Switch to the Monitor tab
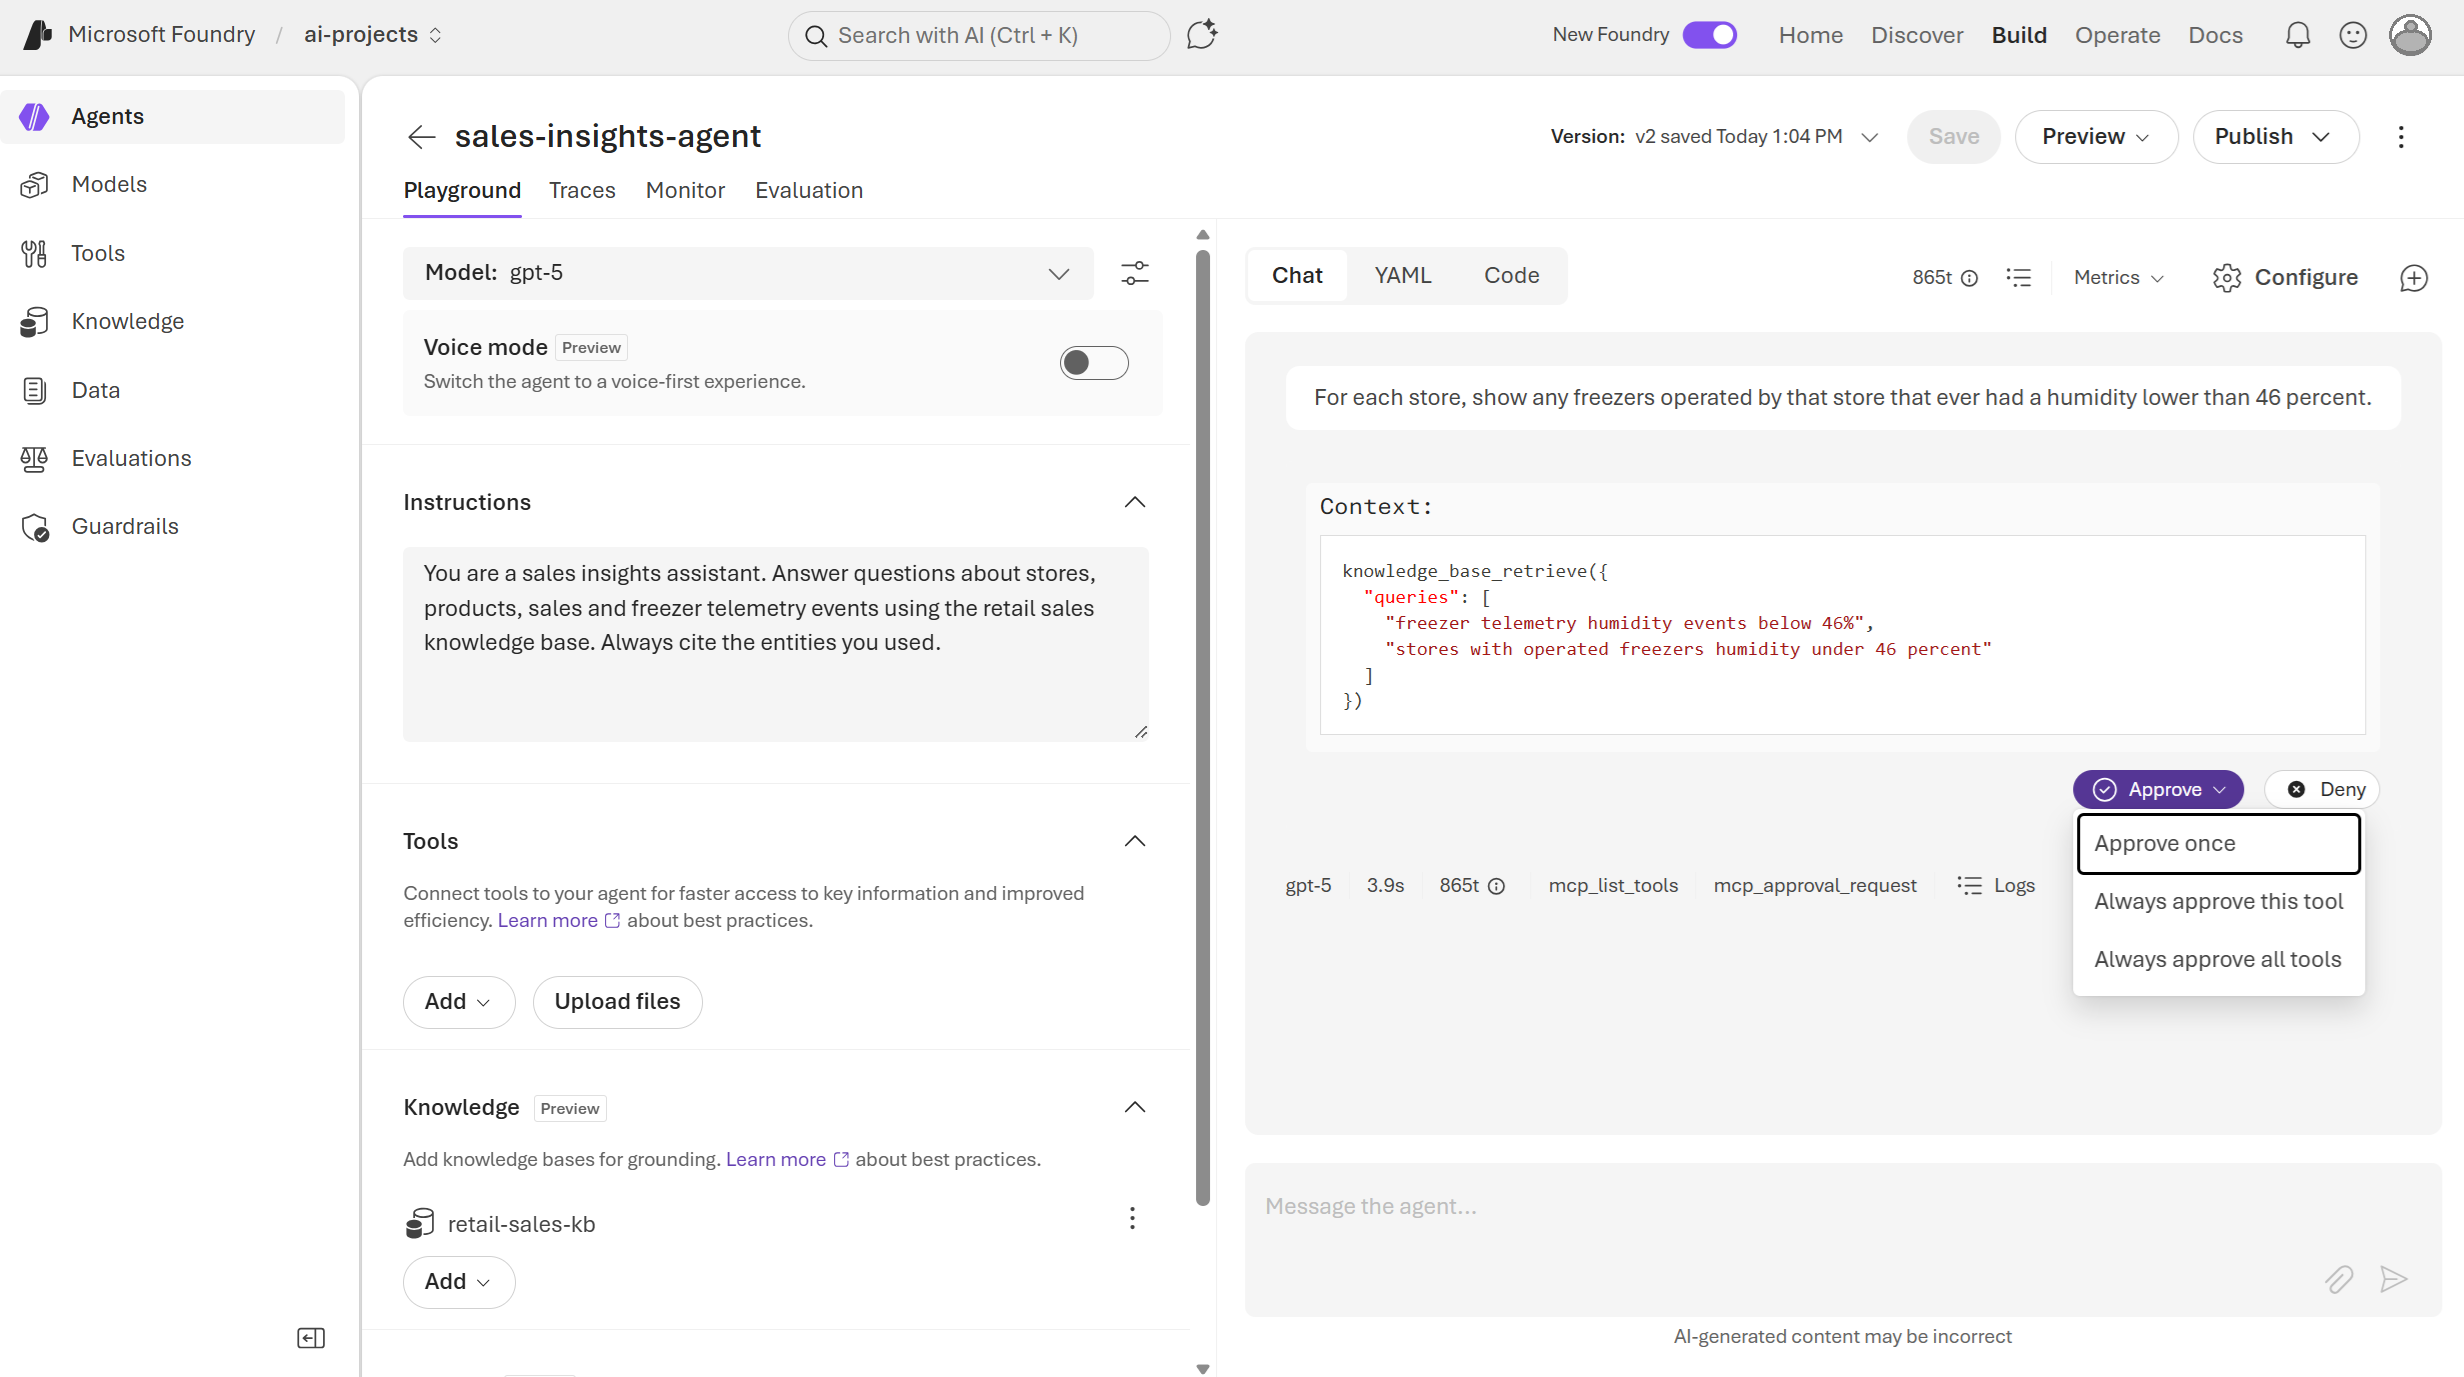Viewport: 2464px width, 1377px height. click(x=685, y=191)
